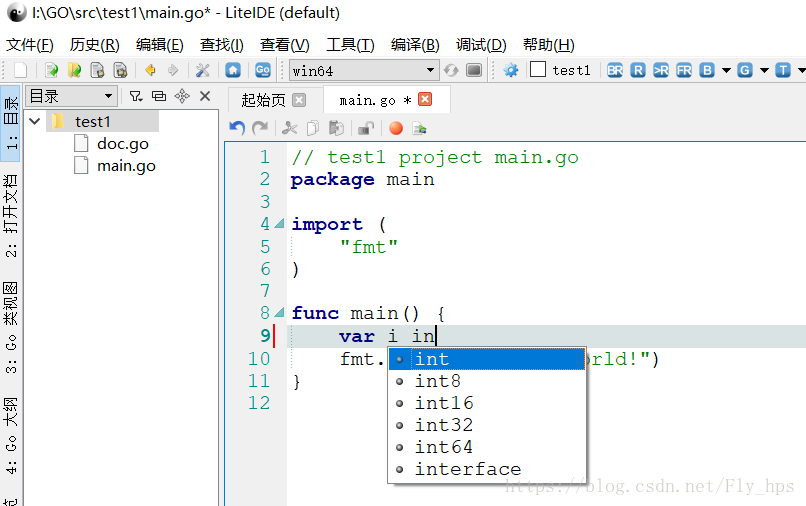Open the 编译(B) menu
The height and width of the screenshot is (506, 806).
click(x=415, y=45)
